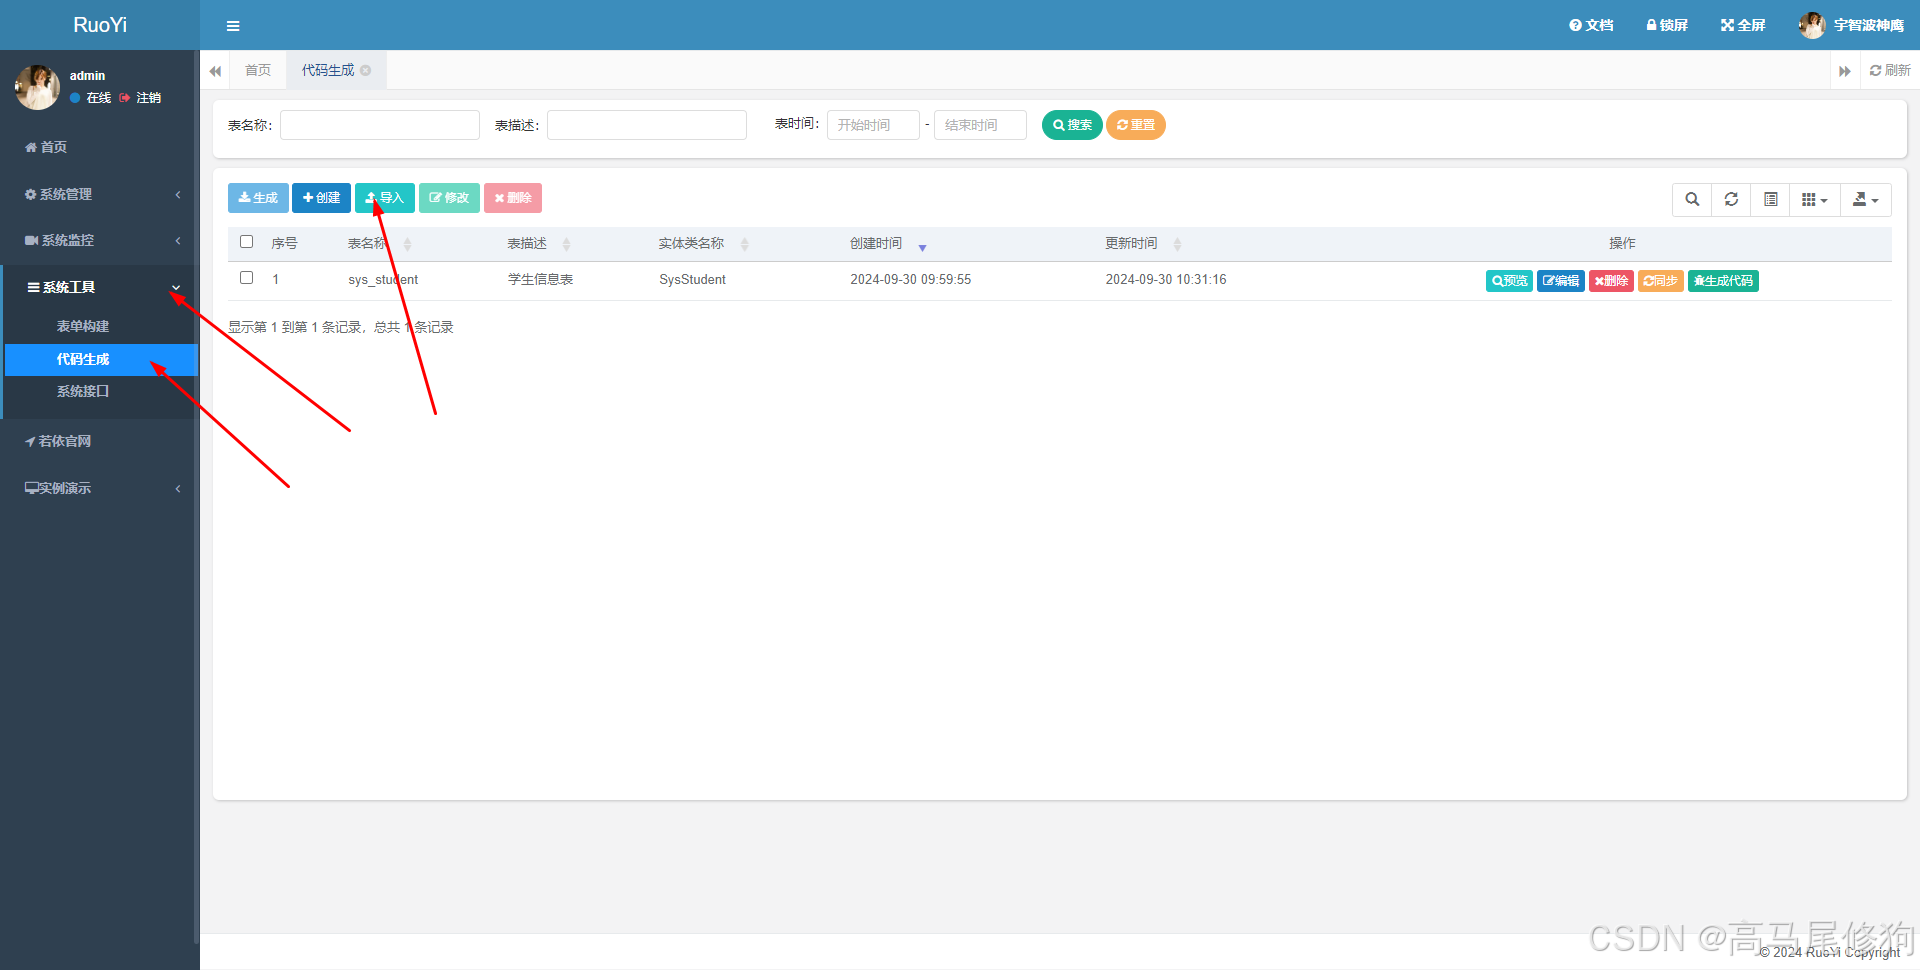The width and height of the screenshot is (1920, 970).
Task: Click the 导入 import button
Action: pos(385,198)
